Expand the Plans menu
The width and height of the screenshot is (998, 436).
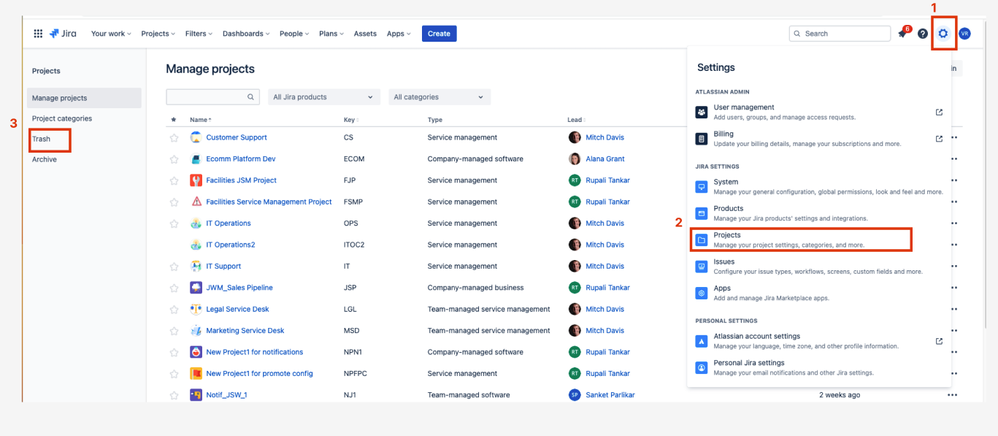click(x=331, y=34)
